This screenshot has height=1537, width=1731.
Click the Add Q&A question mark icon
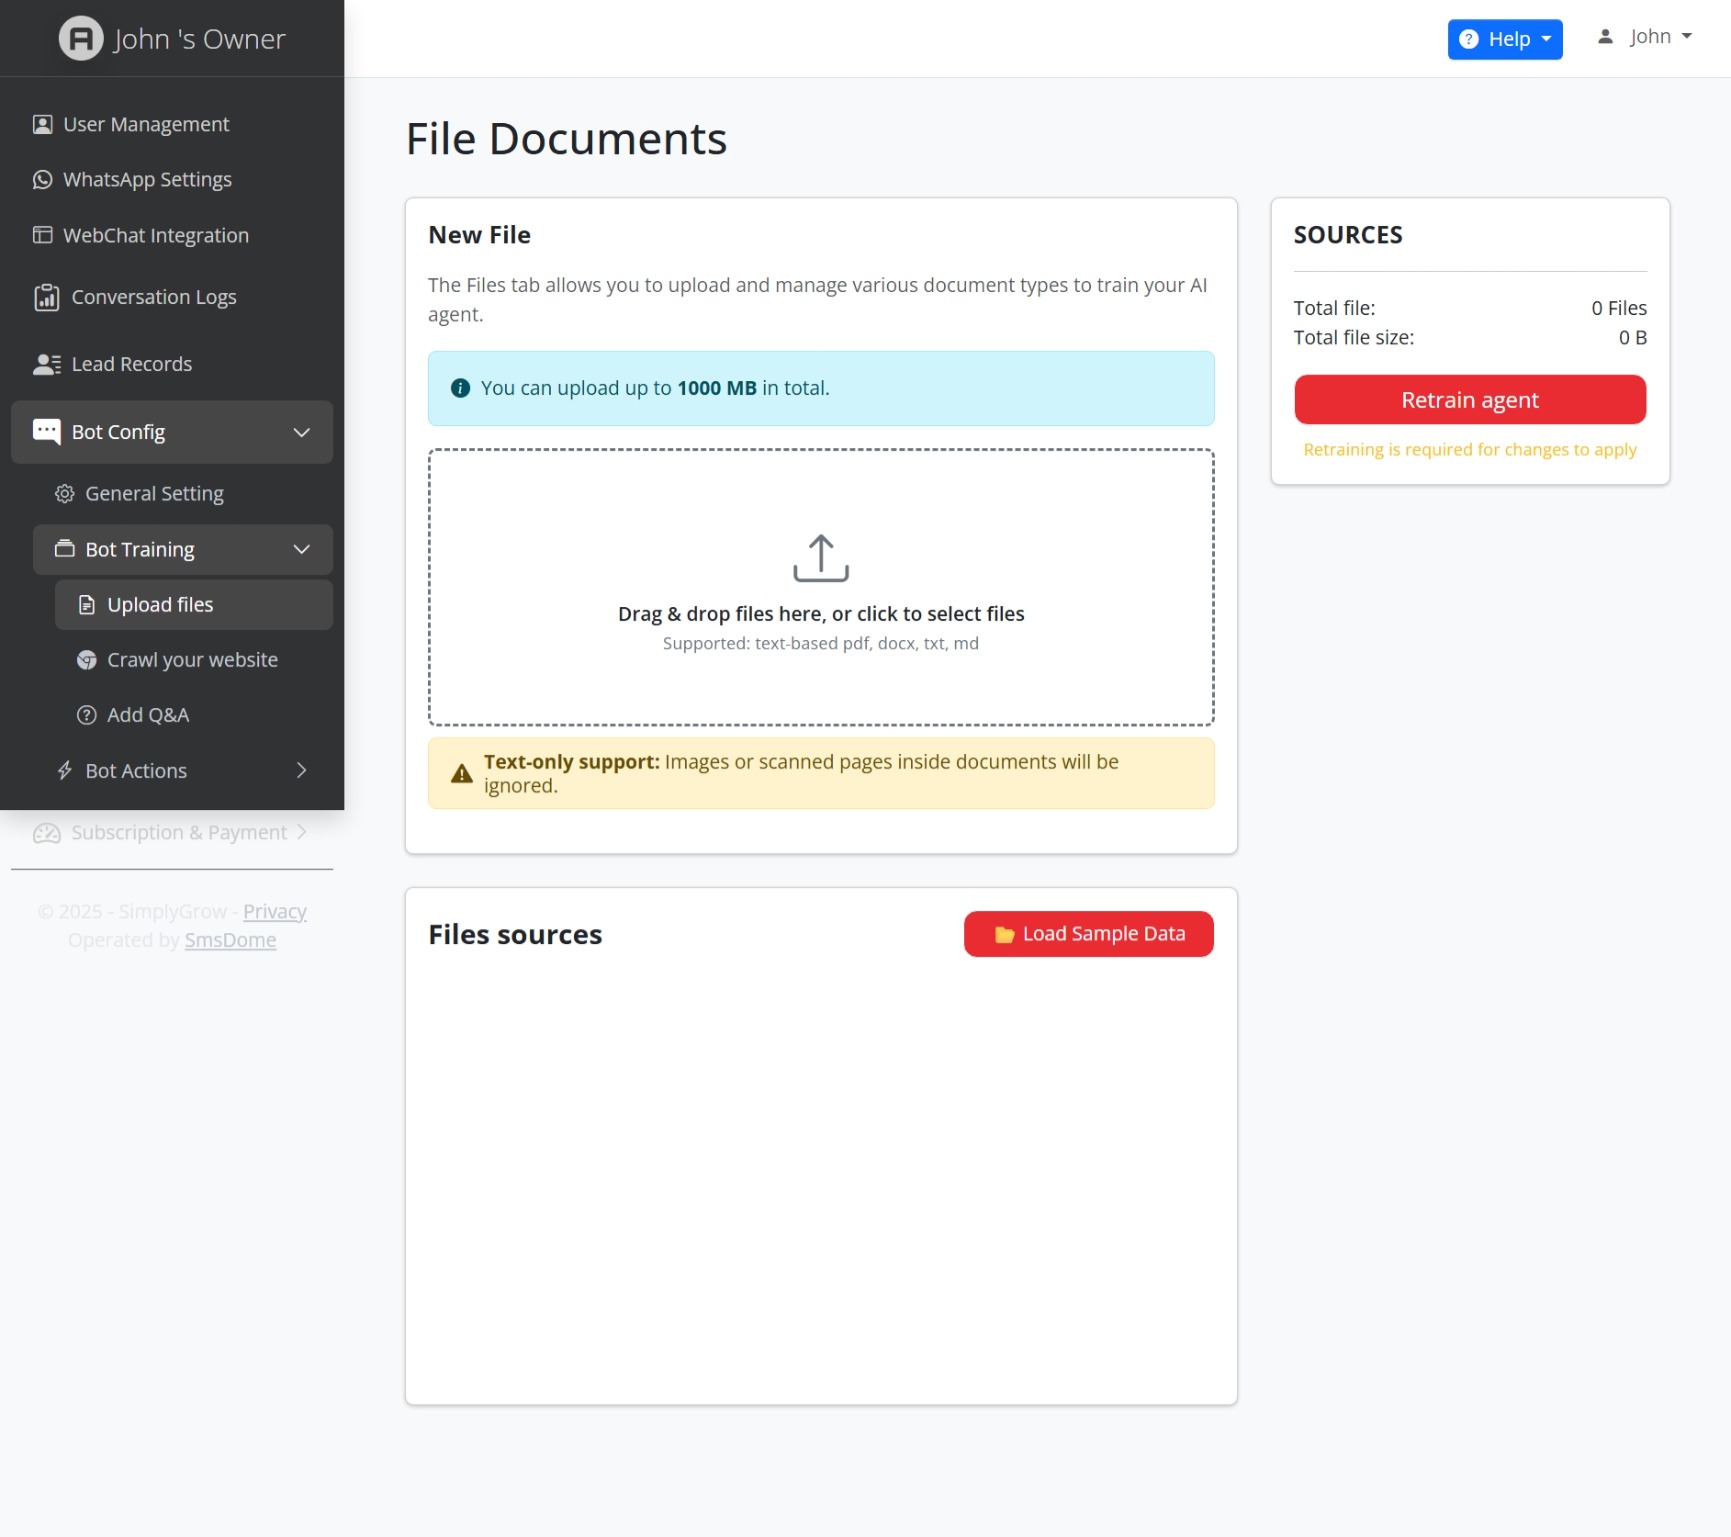click(x=86, y=715)
